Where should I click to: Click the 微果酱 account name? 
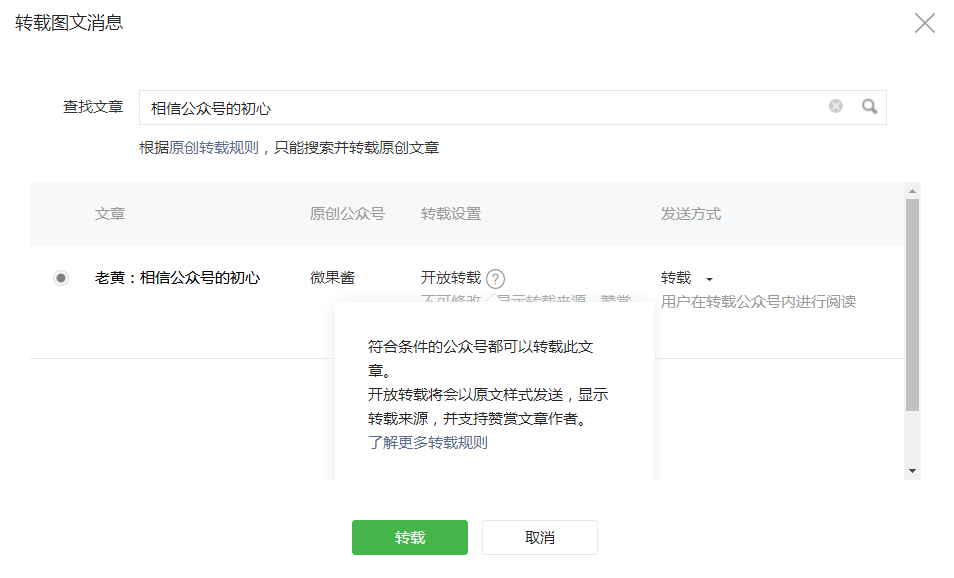coord(332,278)
